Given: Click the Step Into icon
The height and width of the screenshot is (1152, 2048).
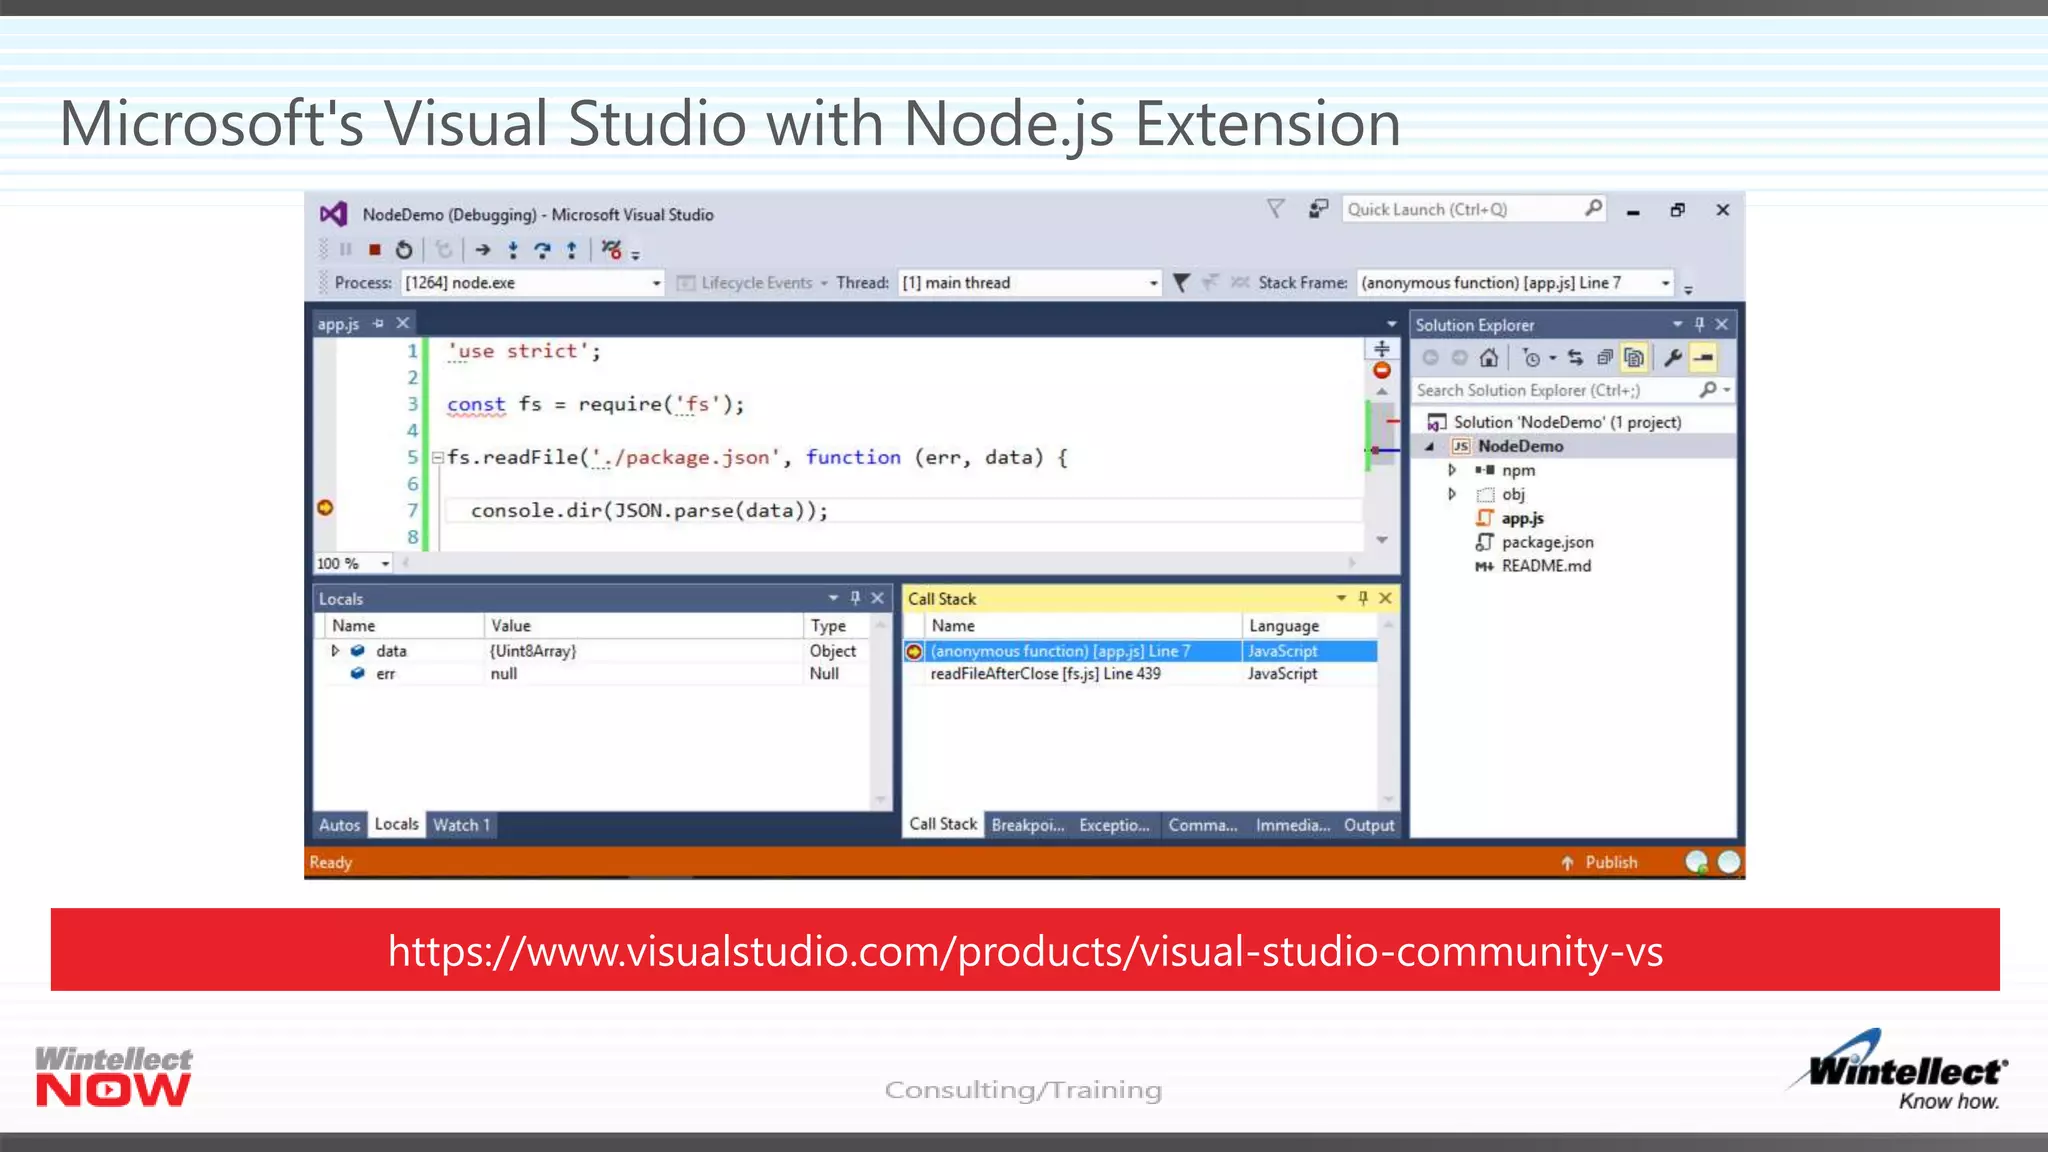Looking at the screenshot, I should tap(513, 250).
